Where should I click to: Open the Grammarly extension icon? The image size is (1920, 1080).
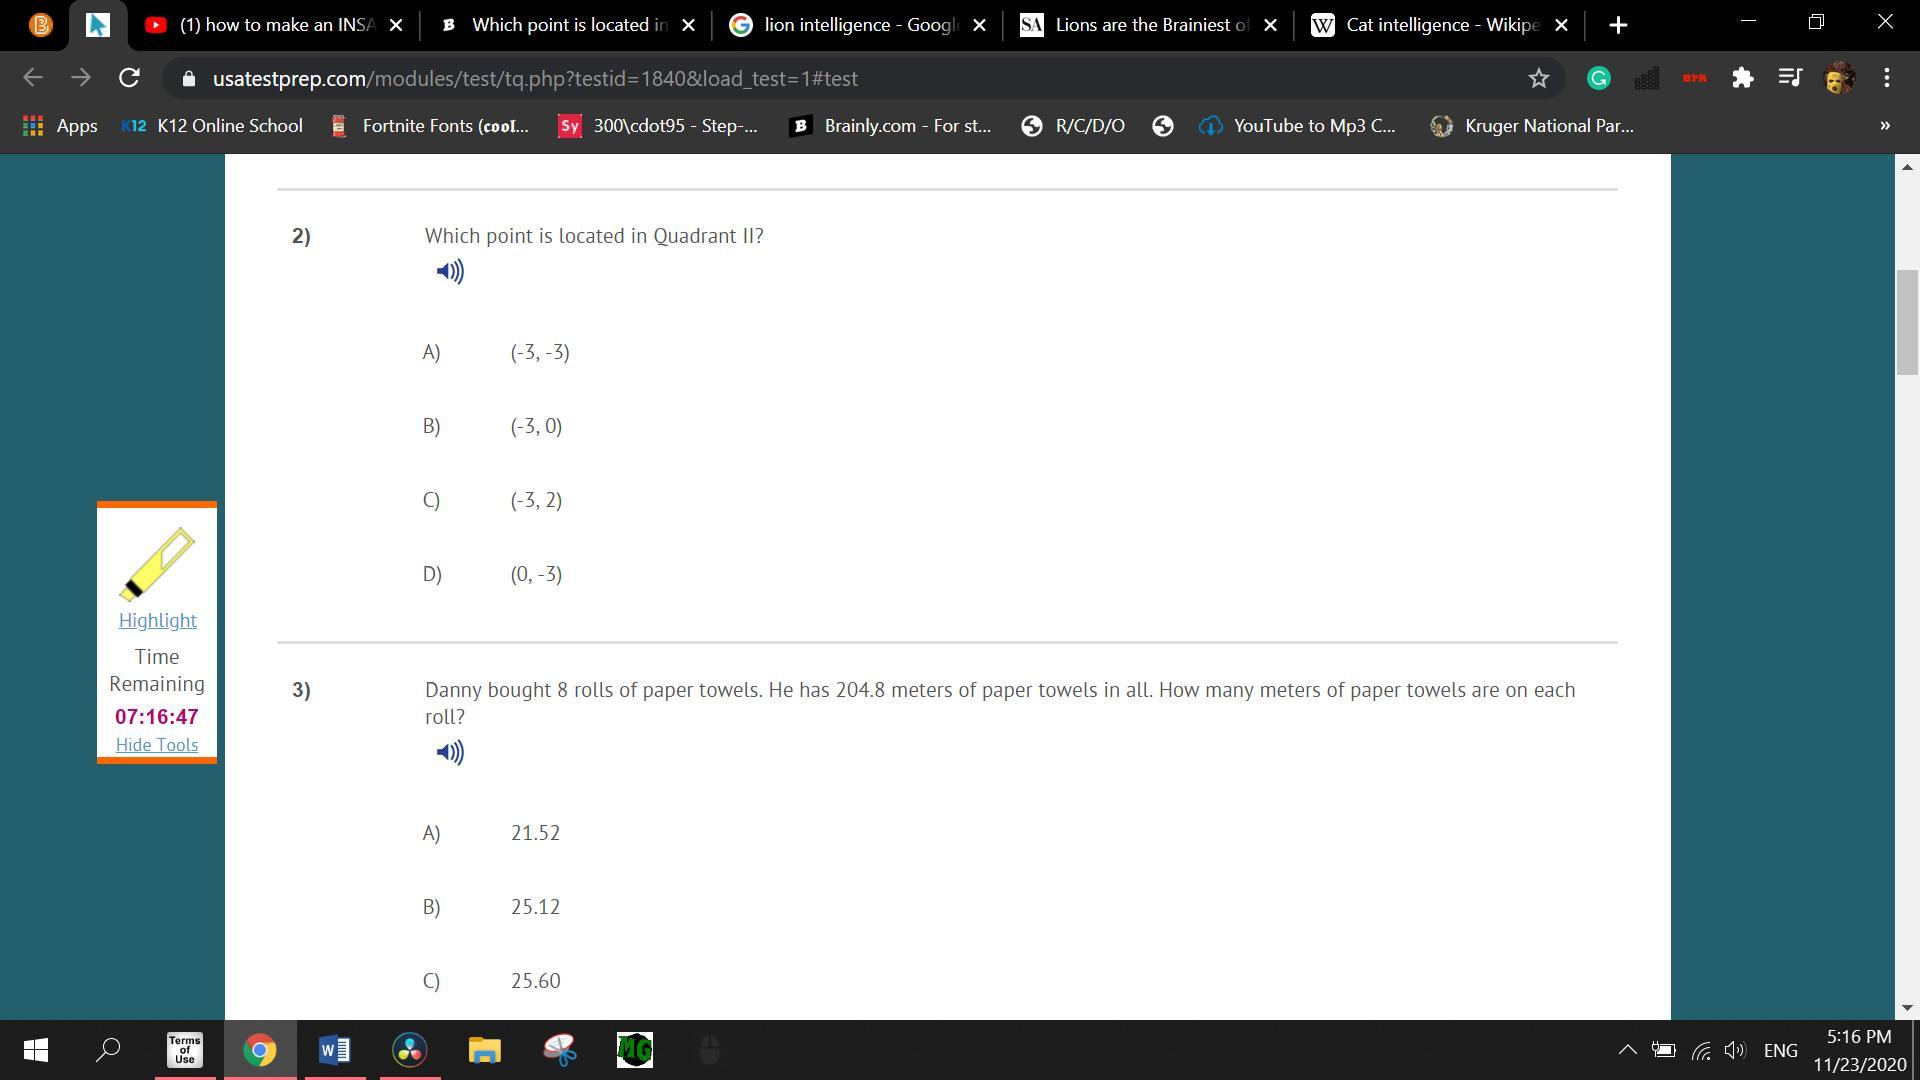point(1598,78)
